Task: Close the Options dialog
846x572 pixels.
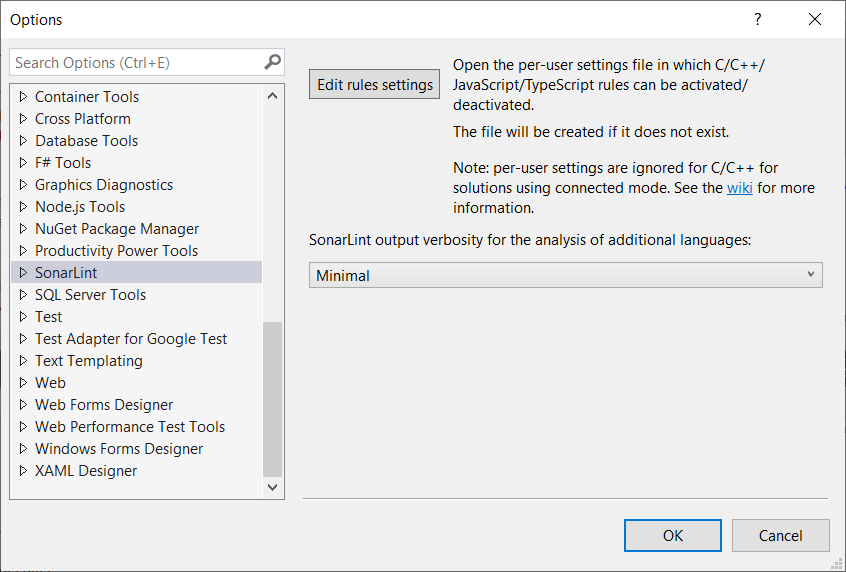Action: click(x=815, y=19)
